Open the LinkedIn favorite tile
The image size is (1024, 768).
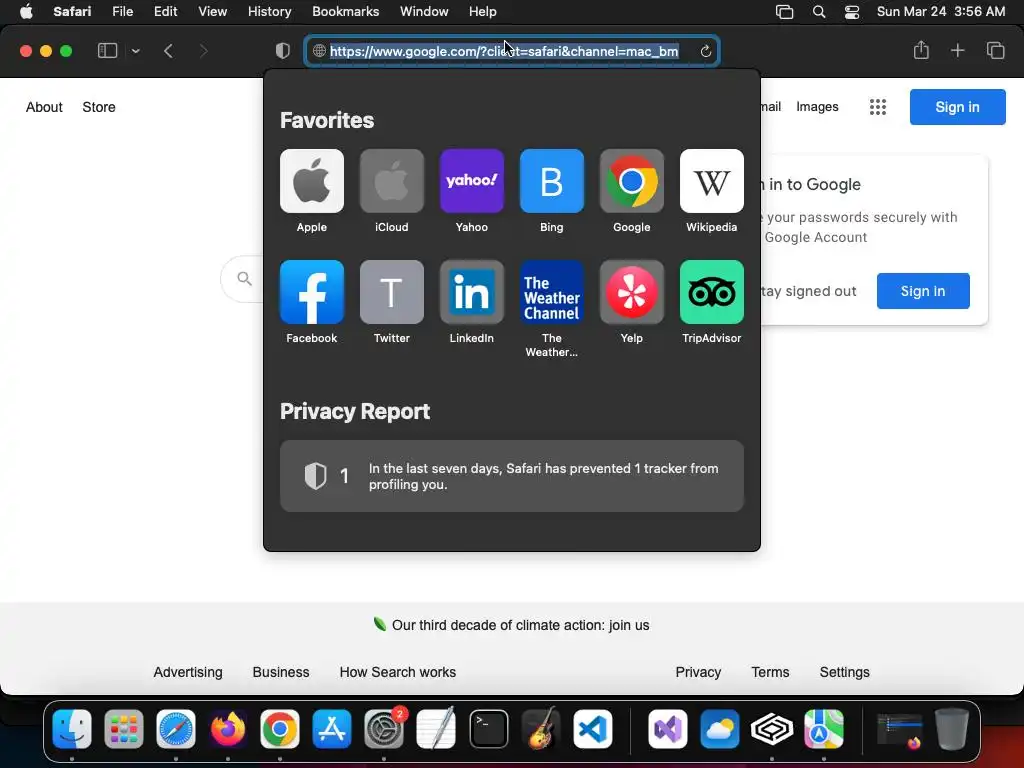tap(472, 292)
